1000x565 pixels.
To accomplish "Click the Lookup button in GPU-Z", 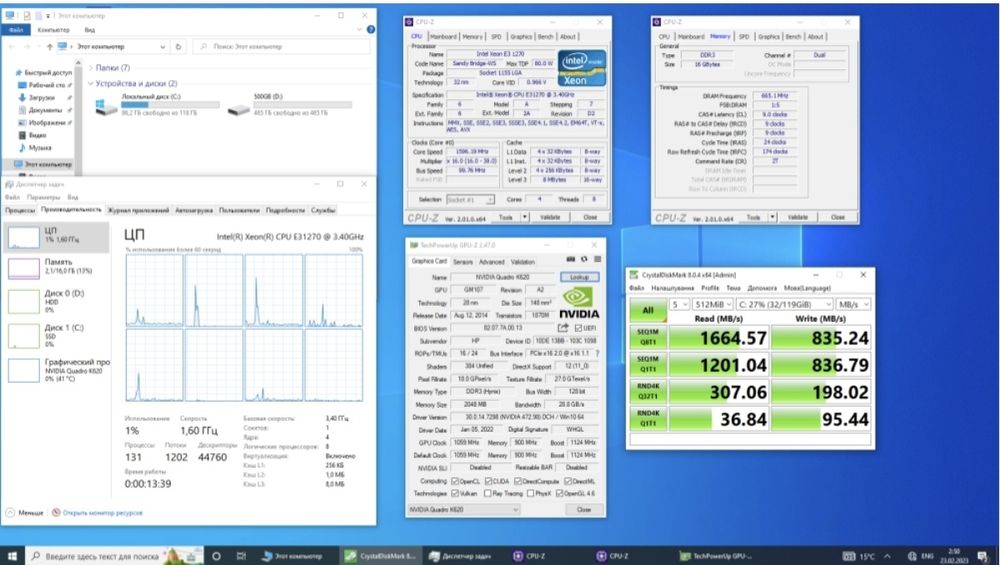I will [579, 277].
